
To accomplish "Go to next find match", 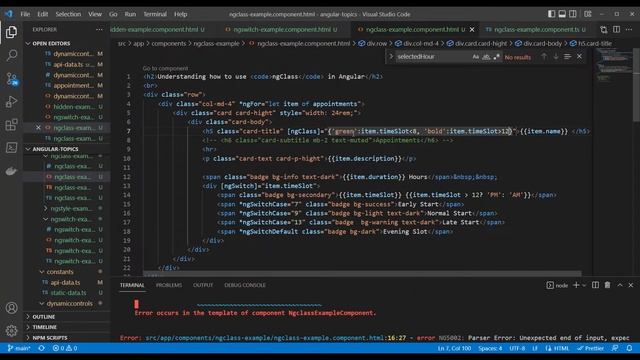I will (x=556, y=57).
